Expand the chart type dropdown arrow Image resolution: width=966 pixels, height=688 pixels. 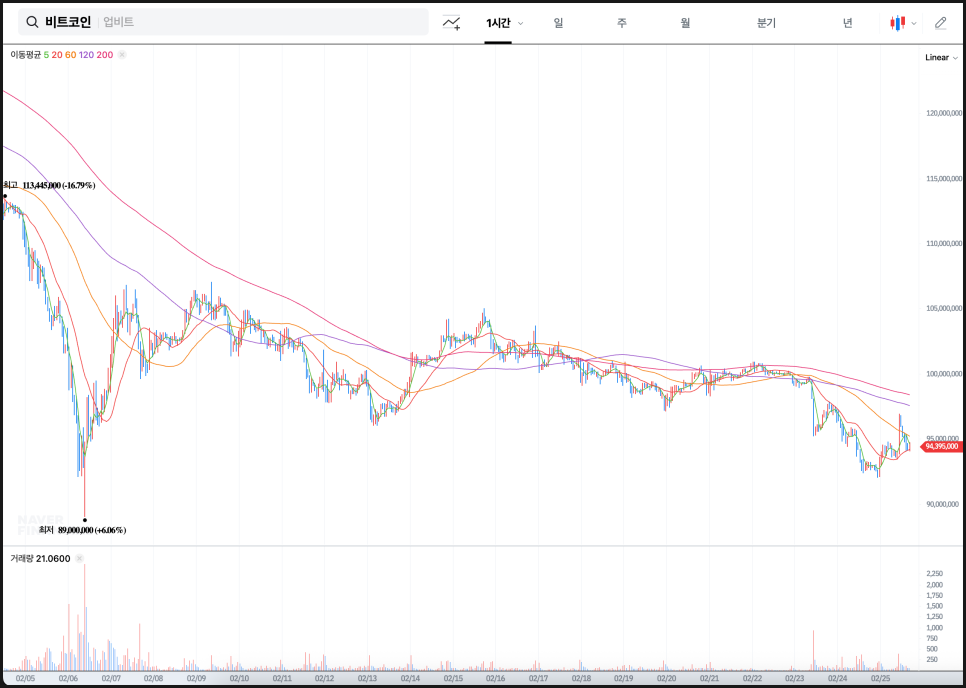click(x=913, y=23)
